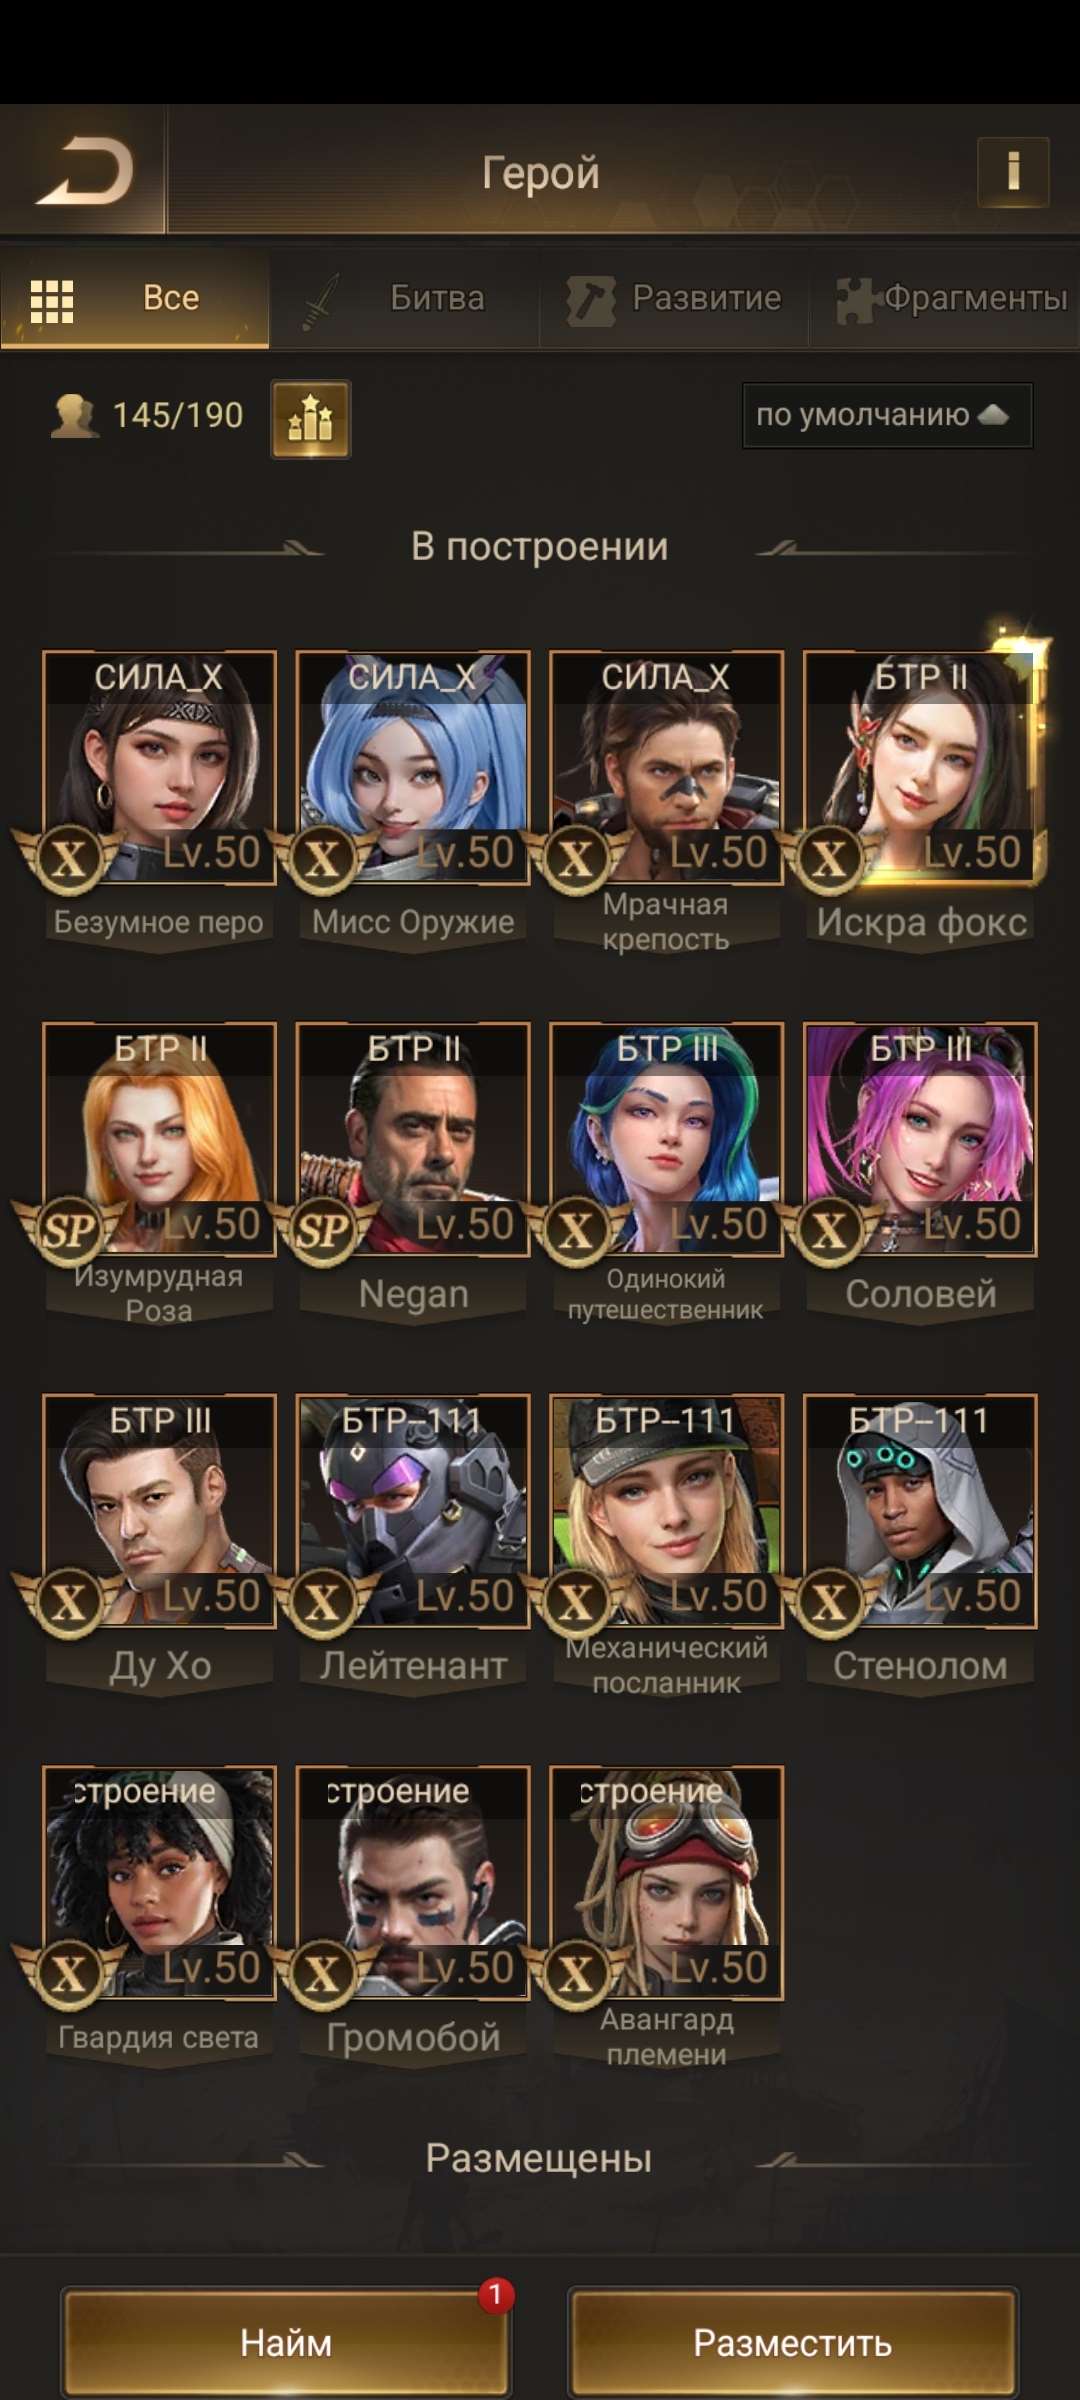Open the Развитие tab
The height and width of the screenshot is (2400, 1080).
(674, 298)
